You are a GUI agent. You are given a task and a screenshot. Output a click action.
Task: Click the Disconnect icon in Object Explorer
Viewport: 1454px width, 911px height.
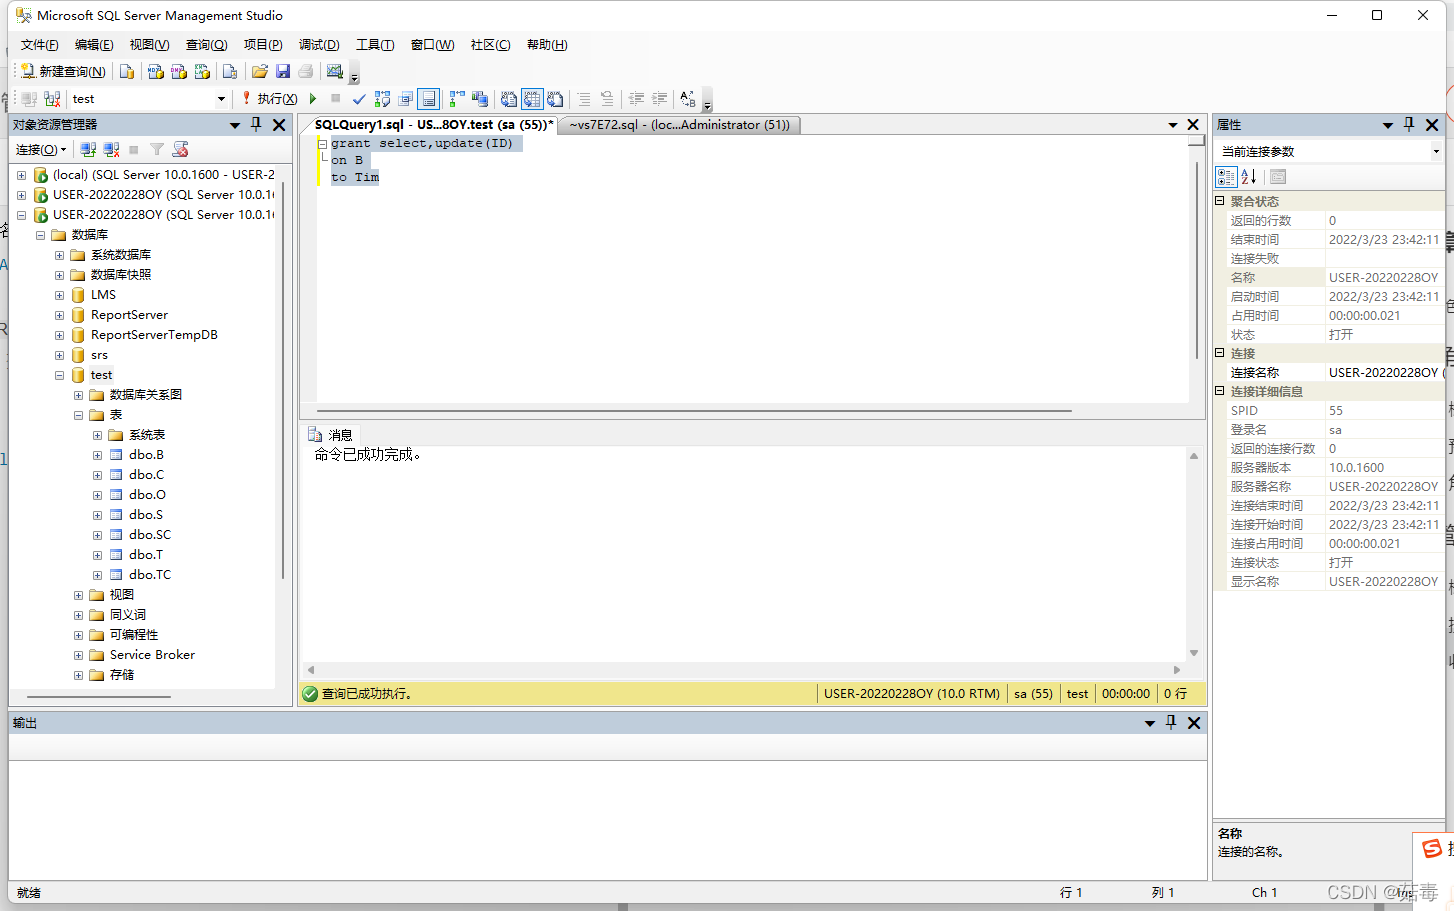(111, 149)
